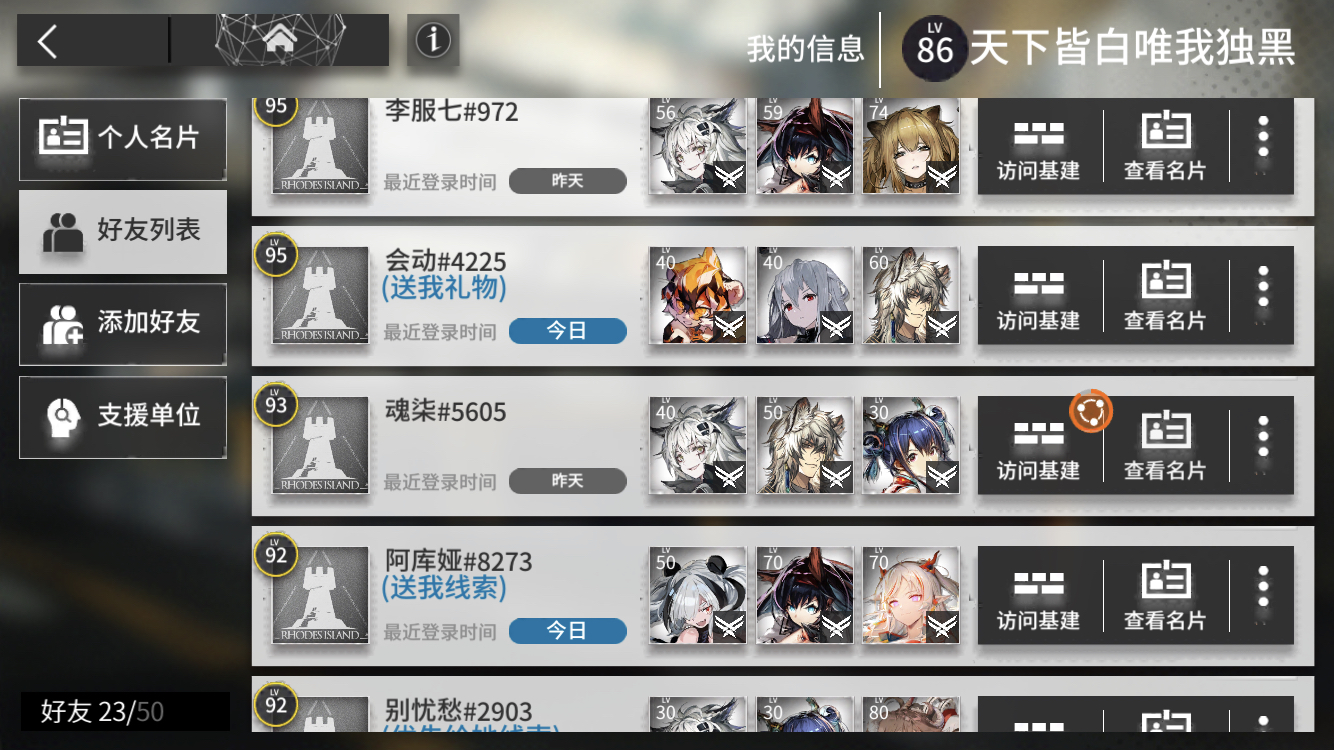
Task: Visit 魂柒#5605 base with orange clue badge
Action: 1039,446
